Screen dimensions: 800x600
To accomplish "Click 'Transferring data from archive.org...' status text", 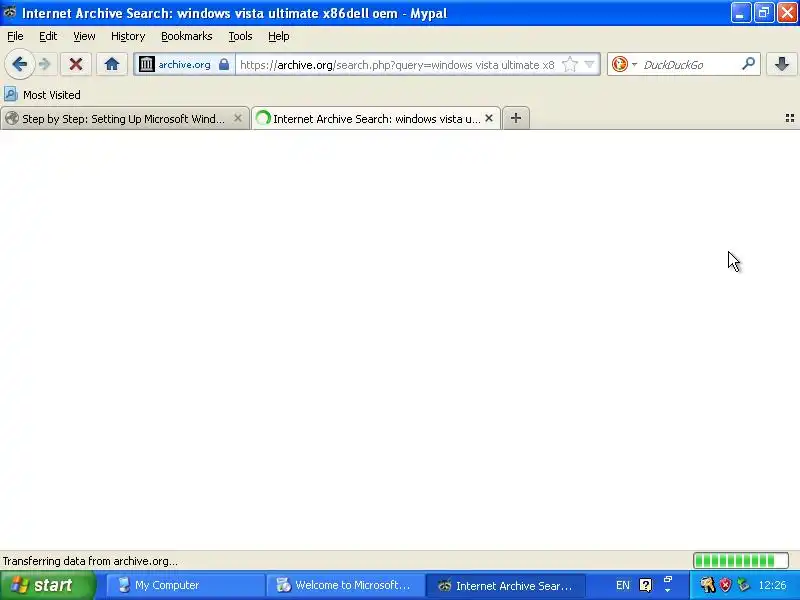I will (x=90, y=561).
